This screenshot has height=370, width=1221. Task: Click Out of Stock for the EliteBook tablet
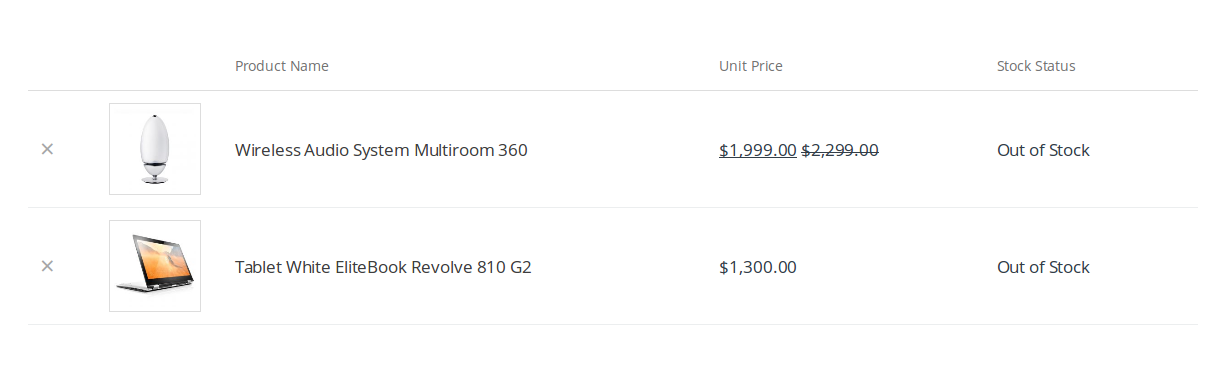coord(1043,267)
